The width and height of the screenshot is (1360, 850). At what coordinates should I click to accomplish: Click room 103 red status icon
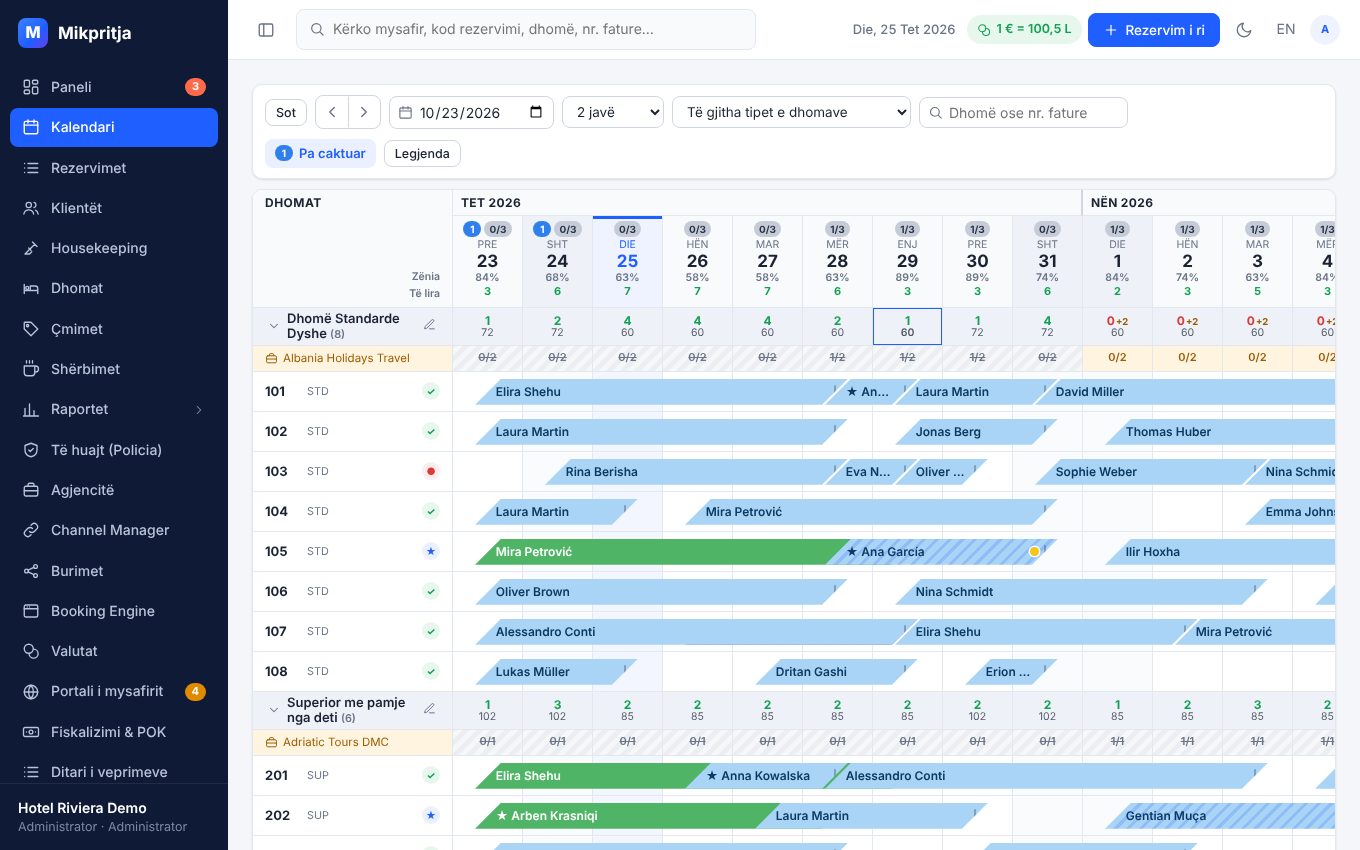431,471
